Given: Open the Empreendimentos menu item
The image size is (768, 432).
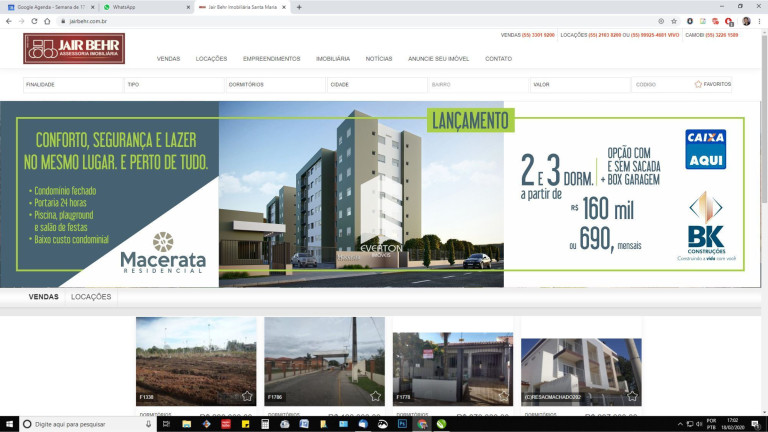Looking at the screenshot, I should pos(271,59).
